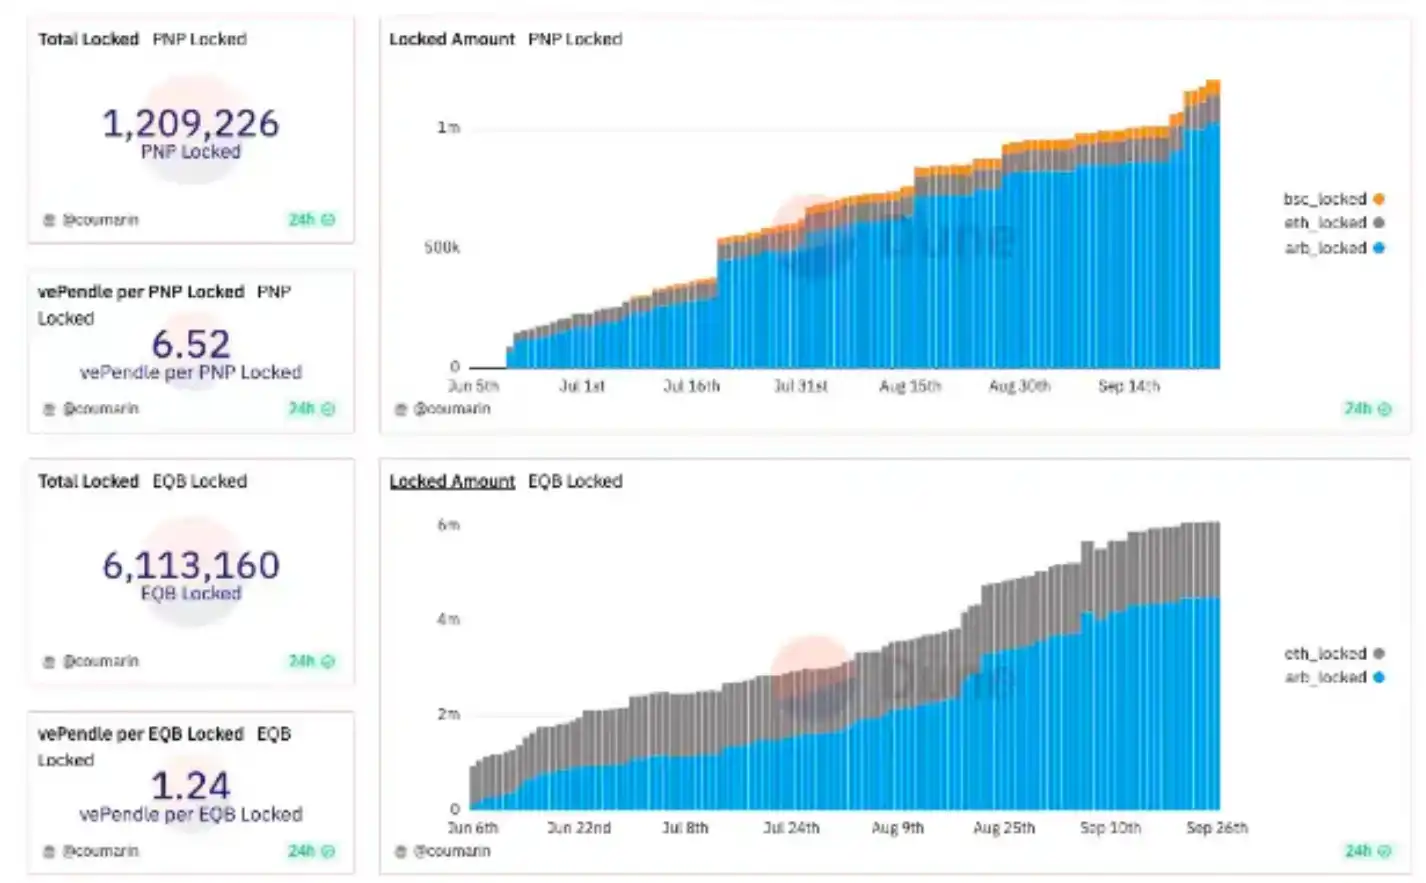This screenshot has height=883, width=1426.
Task: Open the @coumarin link under the PNP Locked Amount chart
Action: coord(452,409)
